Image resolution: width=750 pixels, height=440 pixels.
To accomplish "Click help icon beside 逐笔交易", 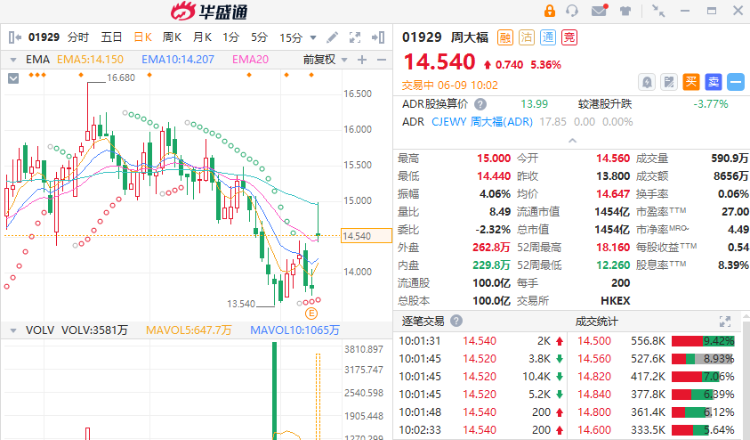I will coord(456,321).
